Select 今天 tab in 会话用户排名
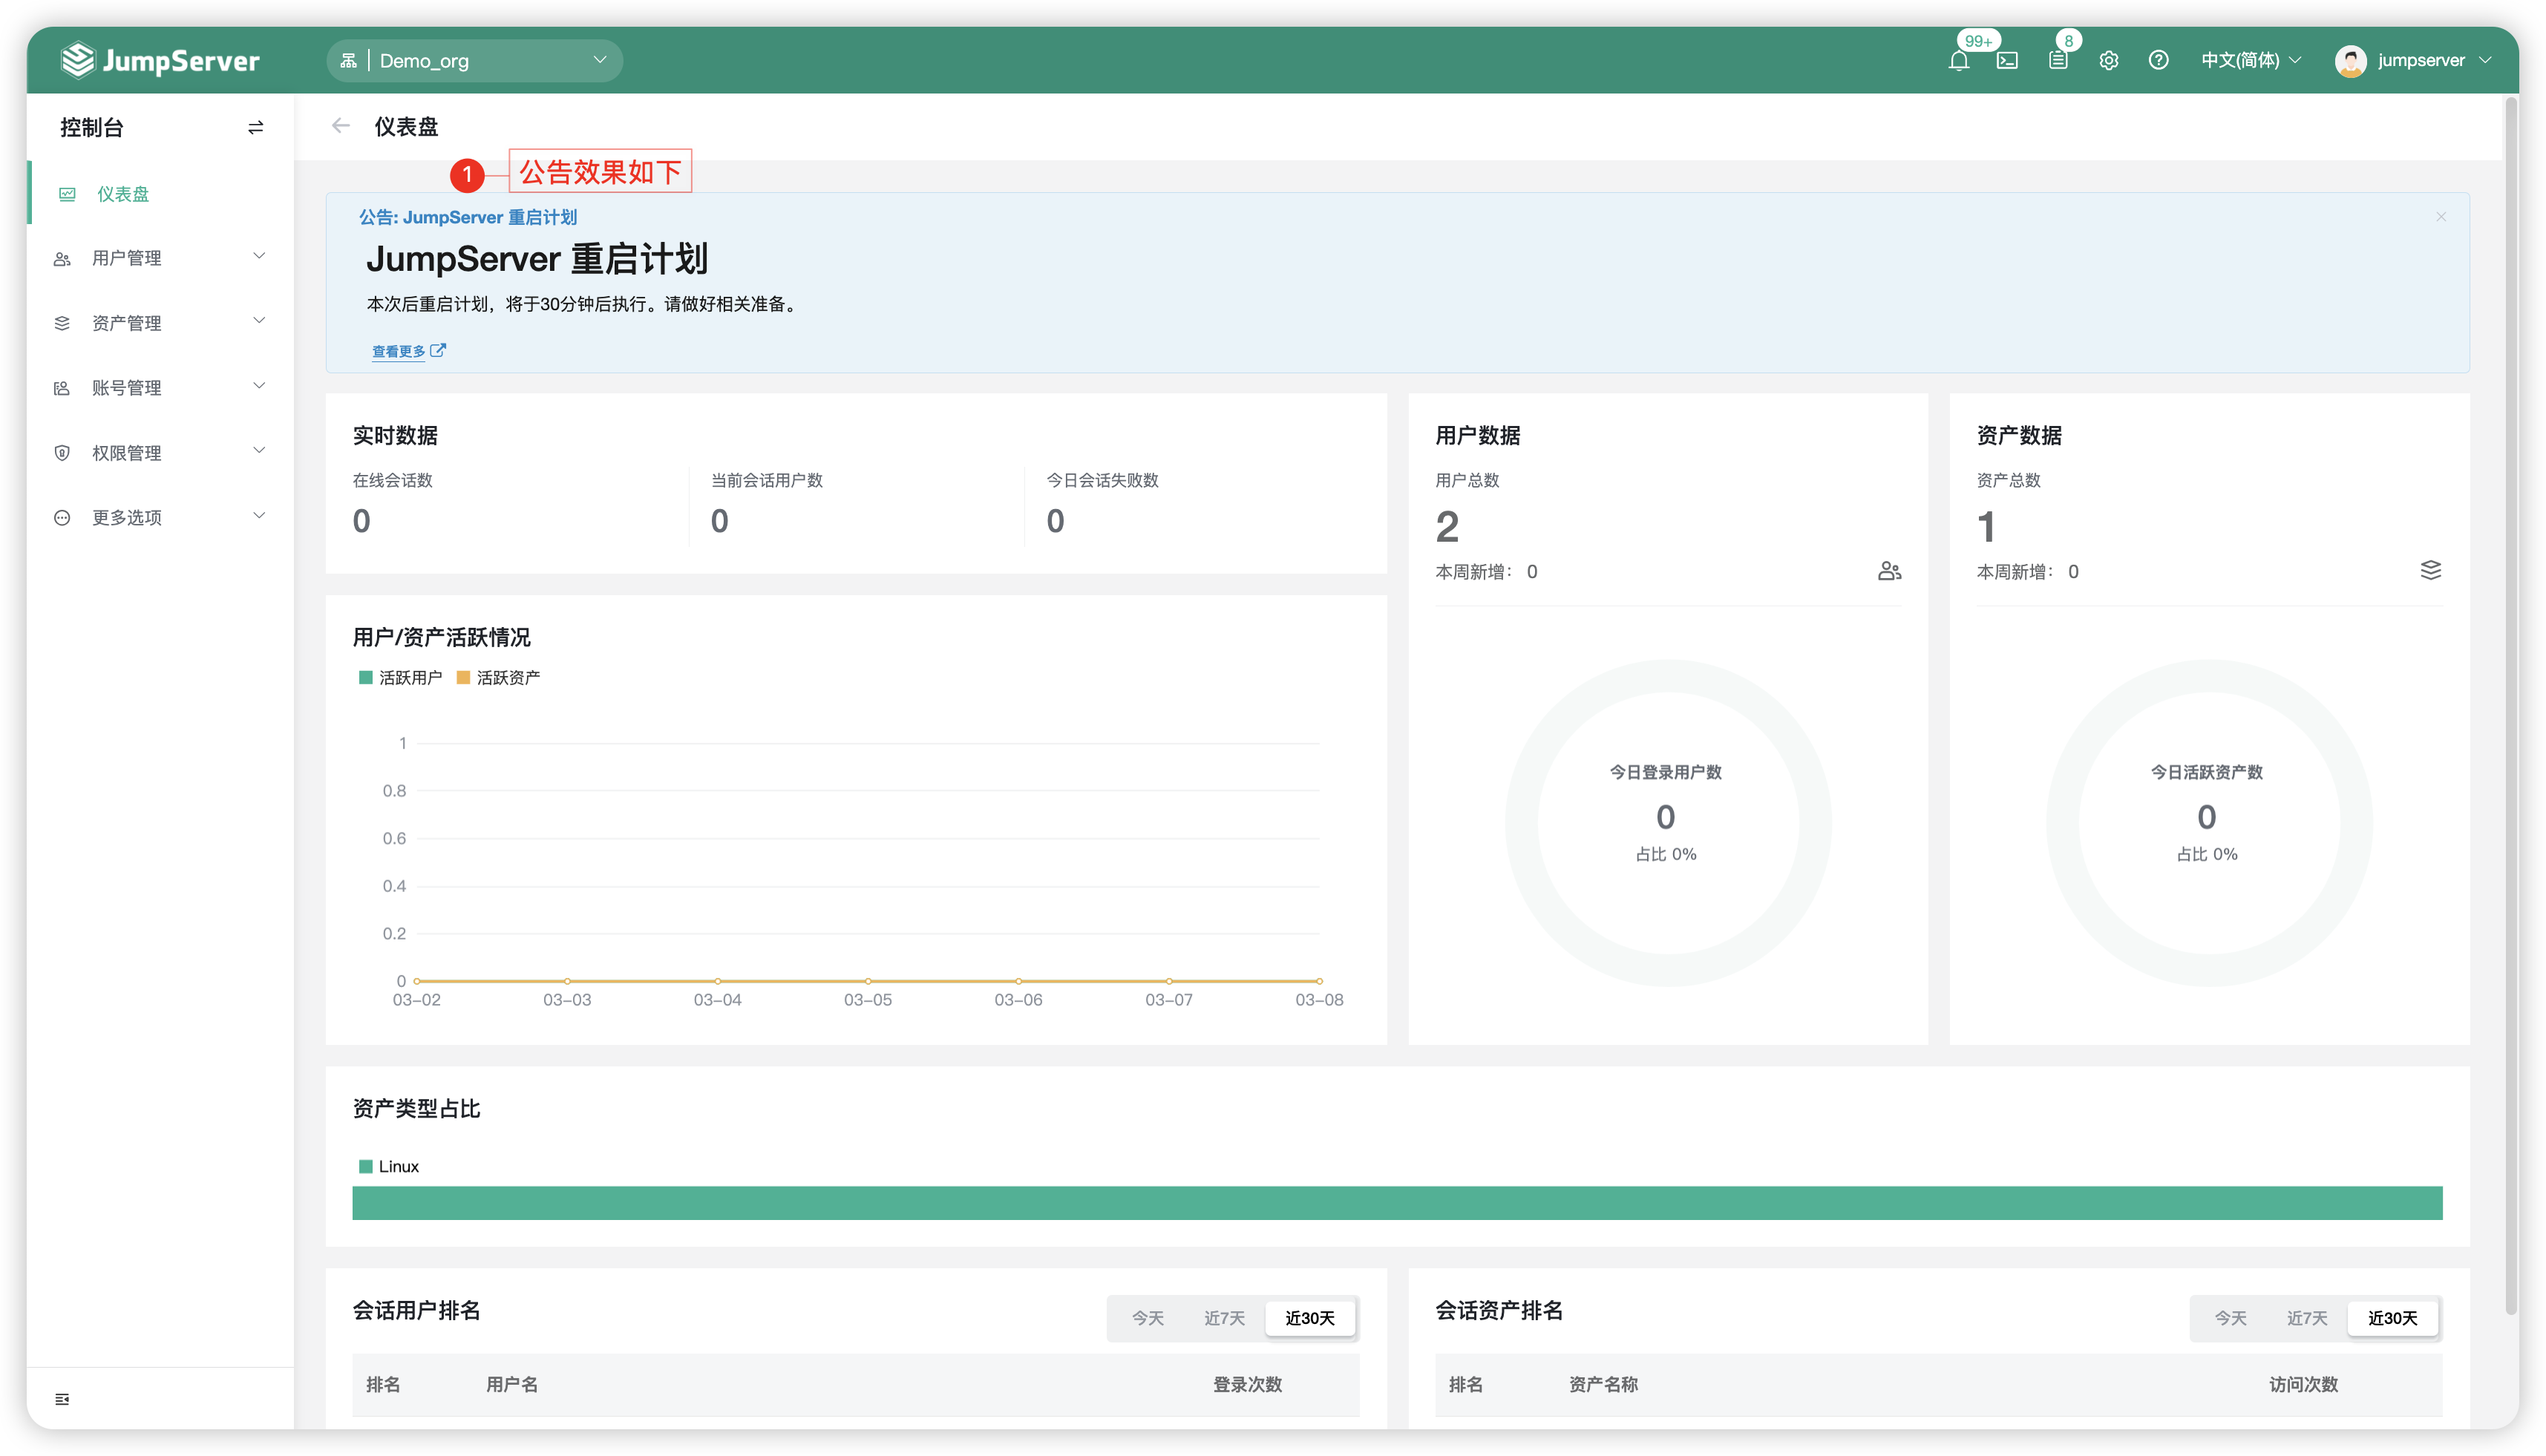This screenshot has width=2546, height=1456. point(1147,1318)
